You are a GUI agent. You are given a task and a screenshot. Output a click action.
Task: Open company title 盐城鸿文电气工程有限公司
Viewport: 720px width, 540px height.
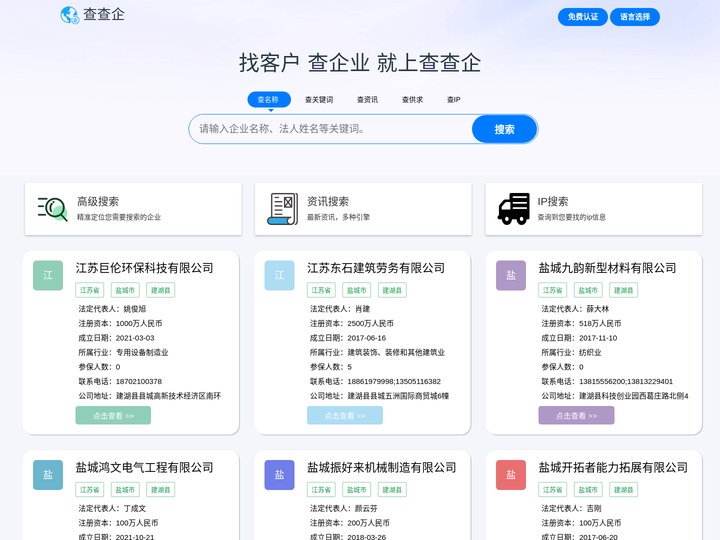coord(145,467)
